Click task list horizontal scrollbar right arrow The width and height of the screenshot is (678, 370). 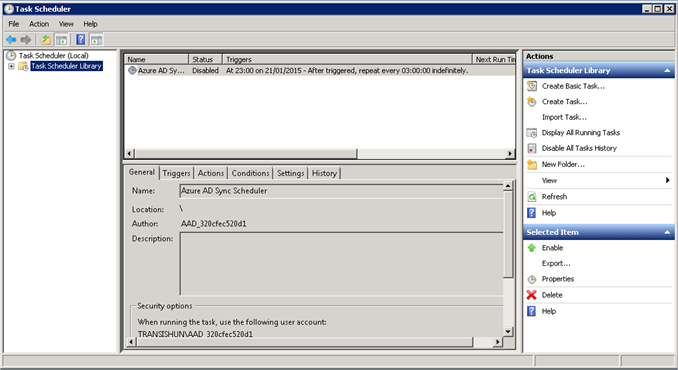[510, 153]
